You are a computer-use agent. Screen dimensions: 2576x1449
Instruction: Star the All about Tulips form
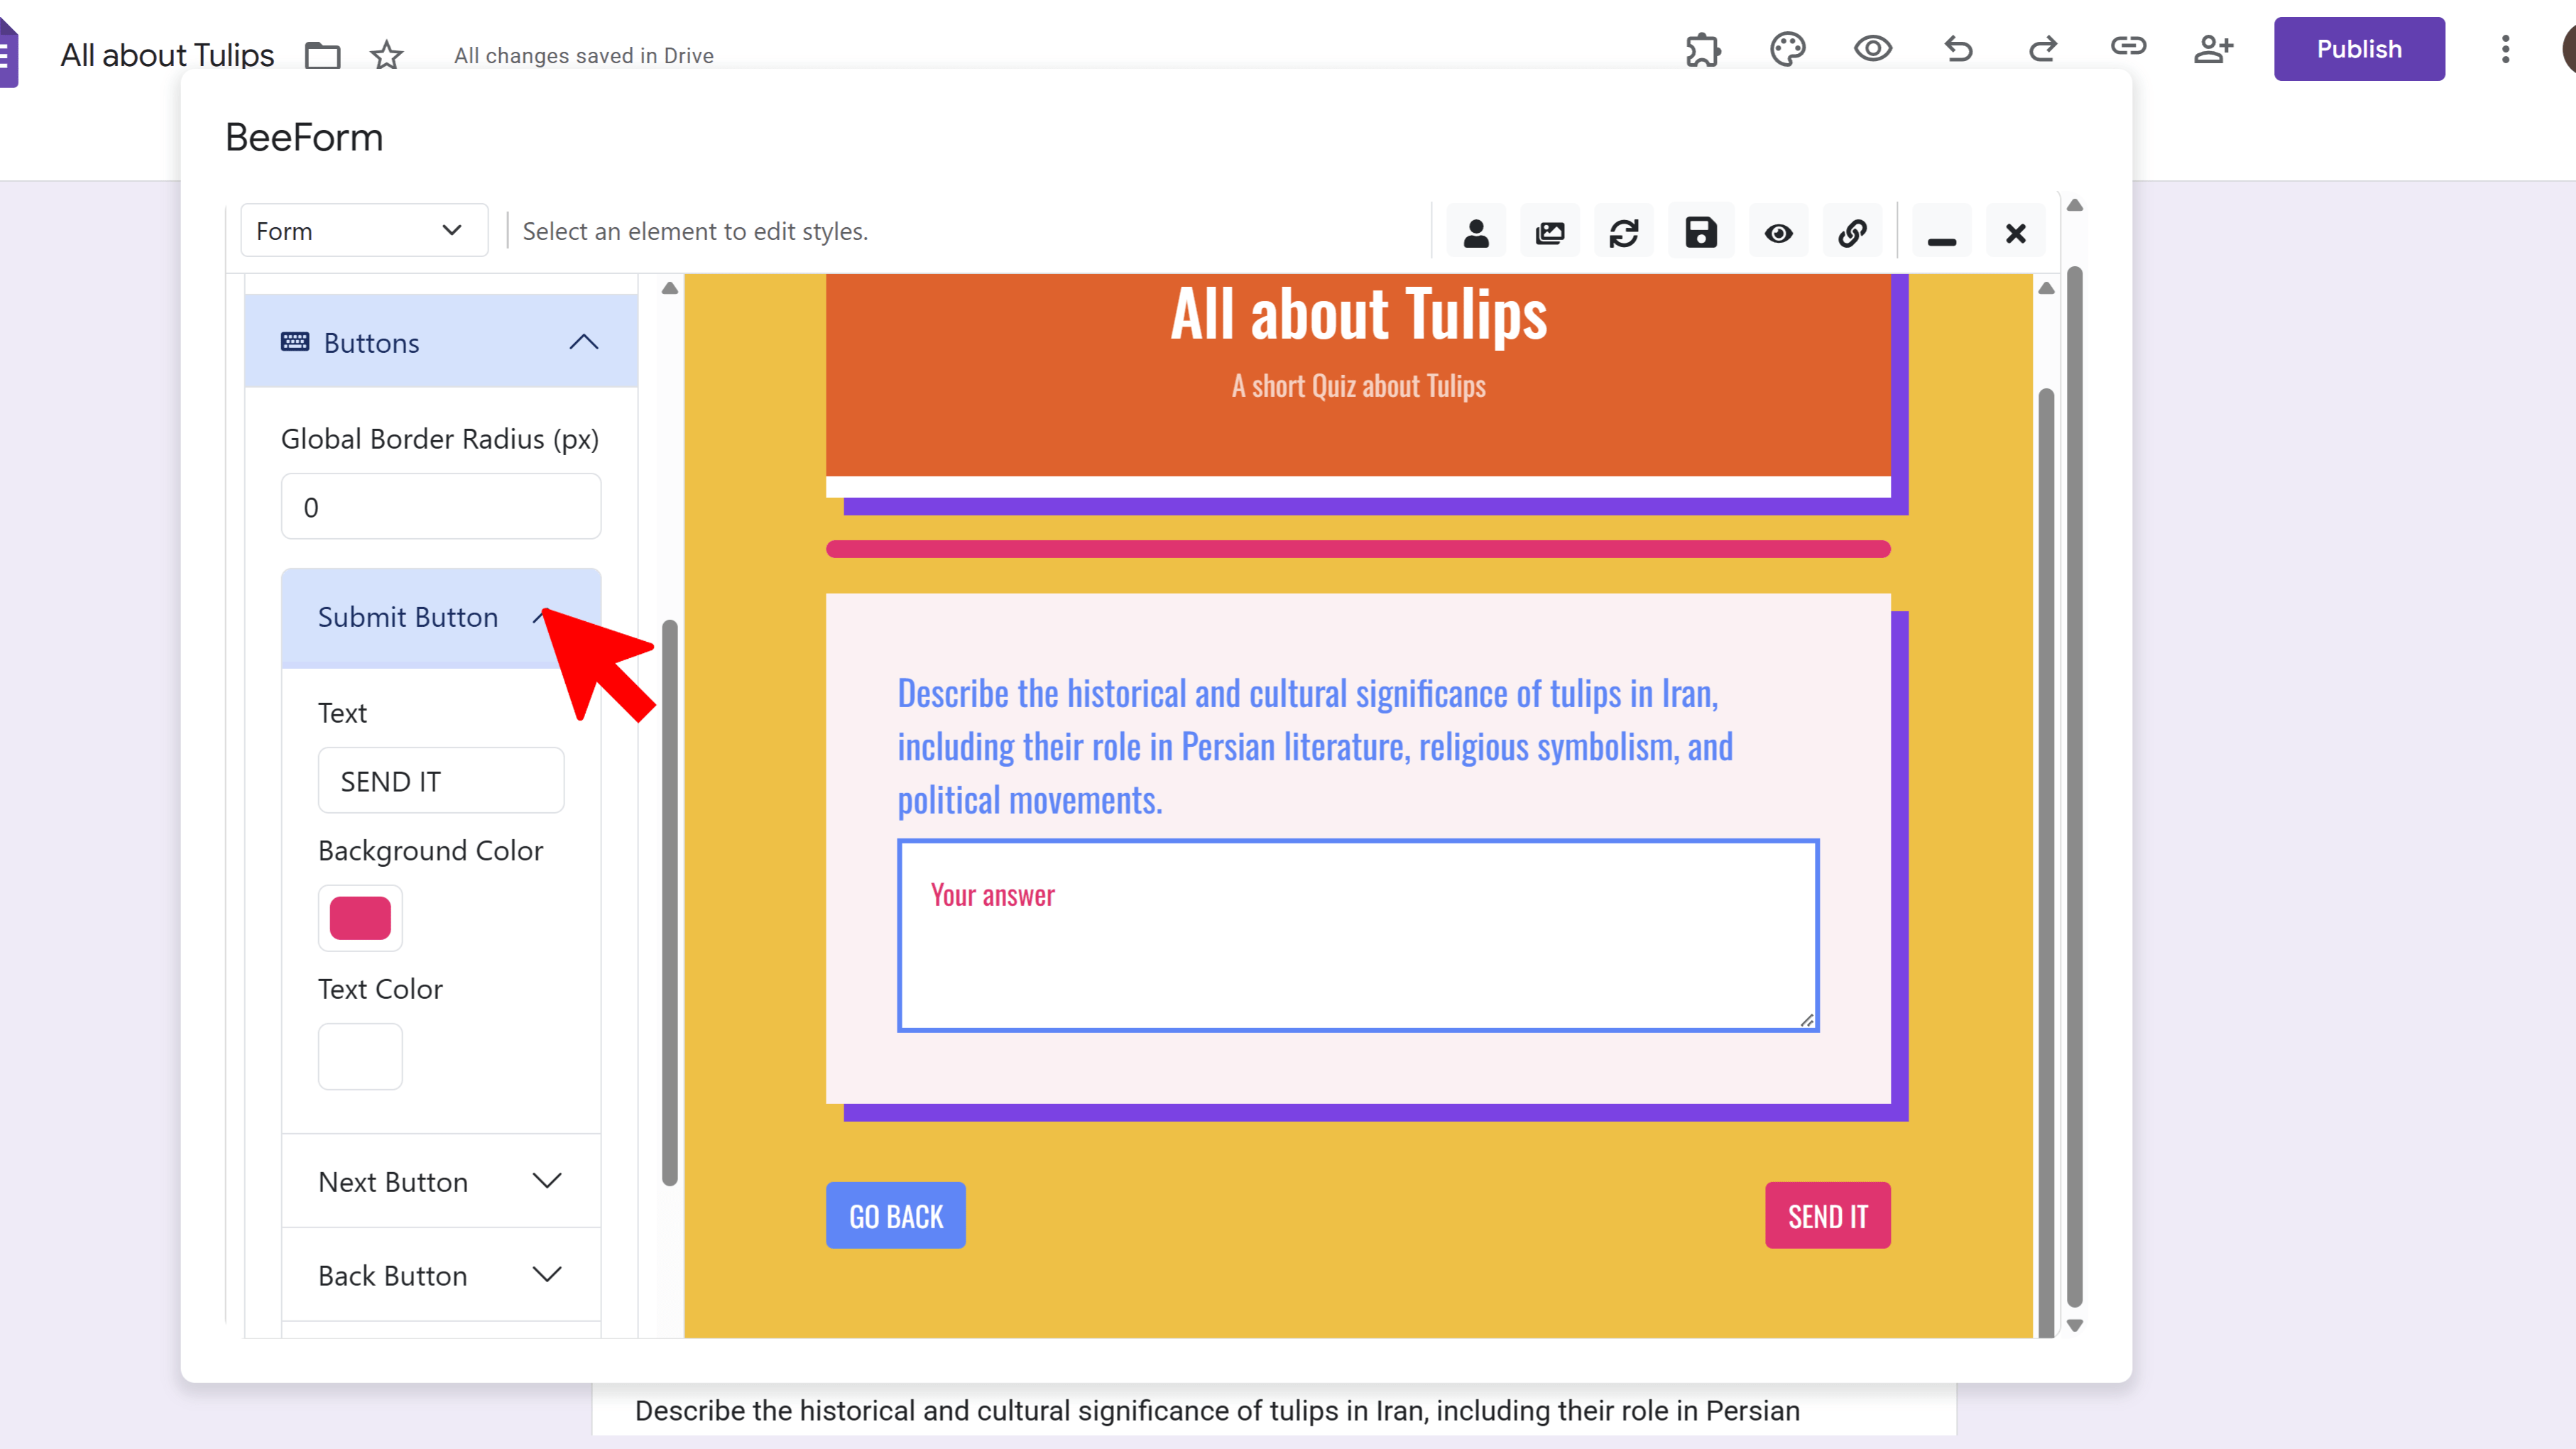pos(386,55)
